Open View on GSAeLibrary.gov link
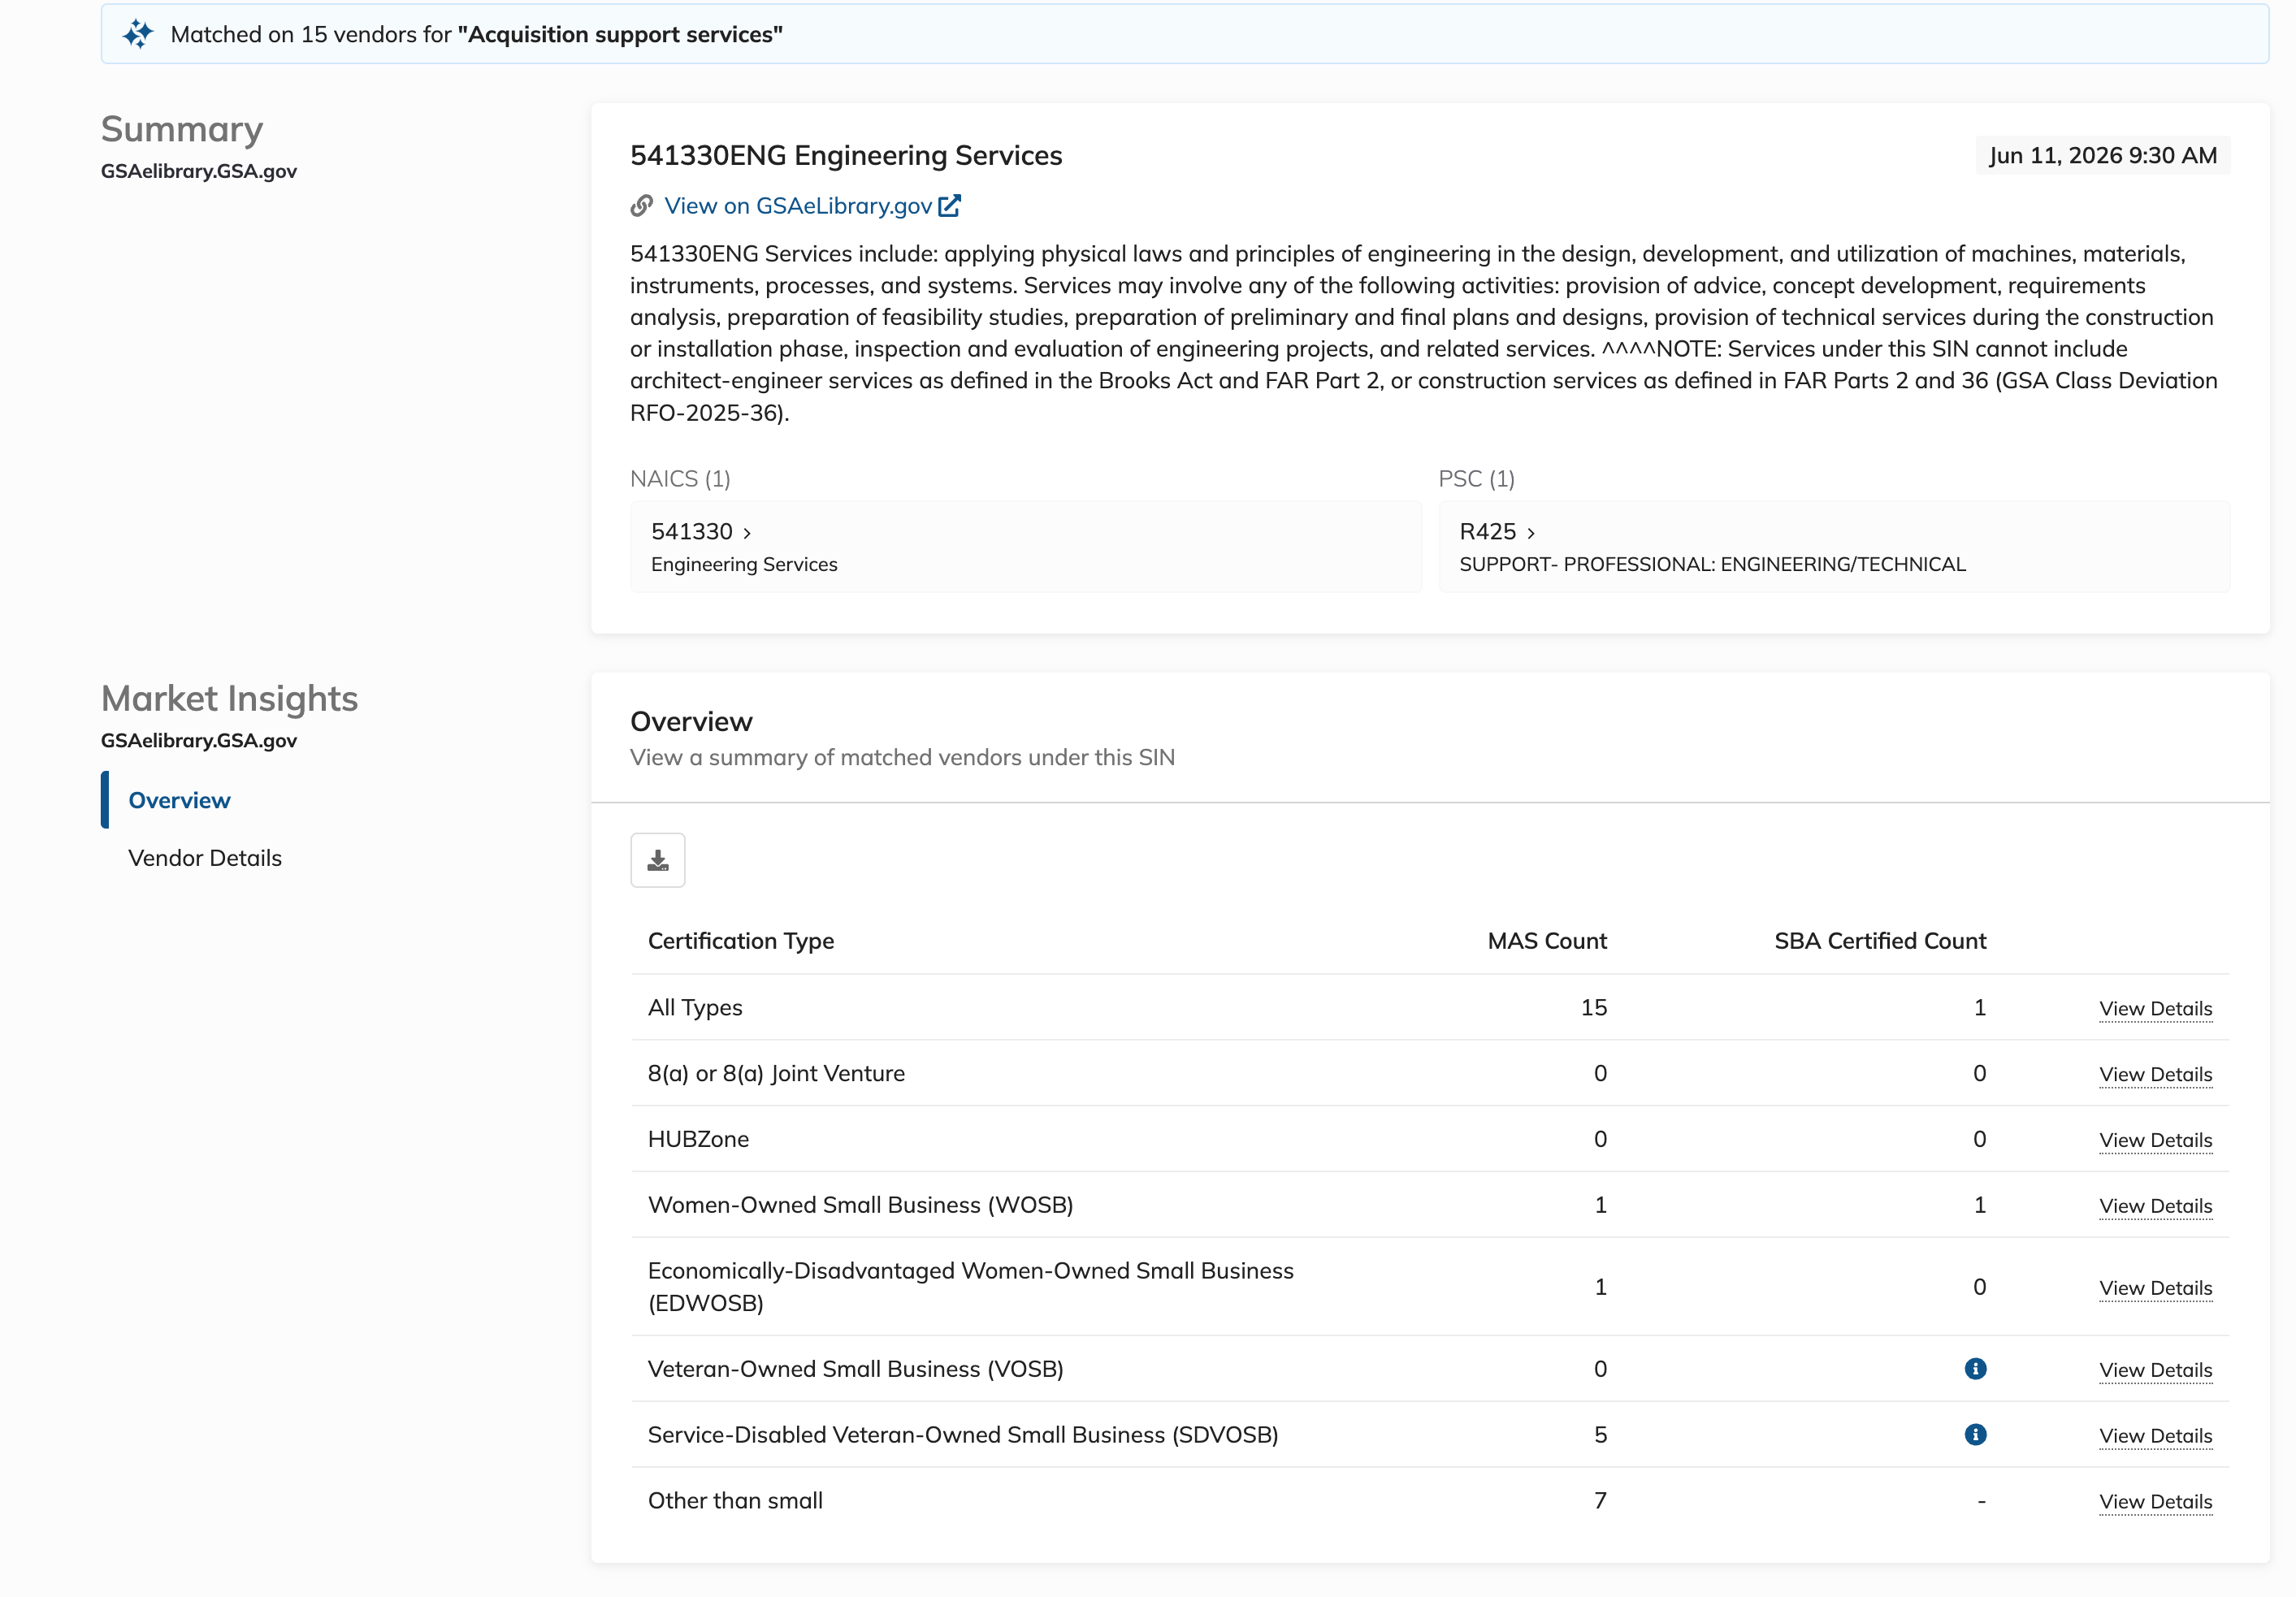This screenshot has width=2296, height=1597. click(798, 206)
